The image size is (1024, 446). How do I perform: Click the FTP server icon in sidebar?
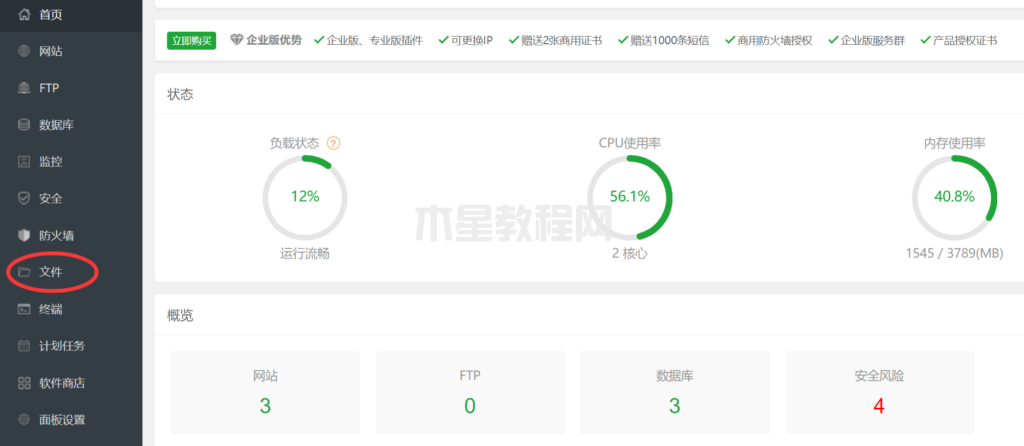pyautogui.click(x=24, y=88)
